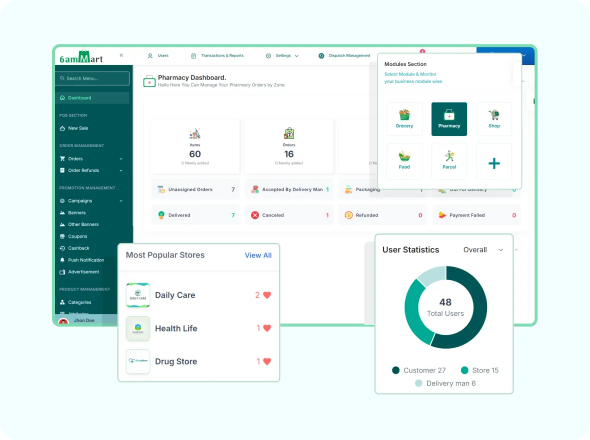The width and height of the screenshot is (590, 440).
Task: Click the Store 15 legend swatch
Action: coord(464,370)
